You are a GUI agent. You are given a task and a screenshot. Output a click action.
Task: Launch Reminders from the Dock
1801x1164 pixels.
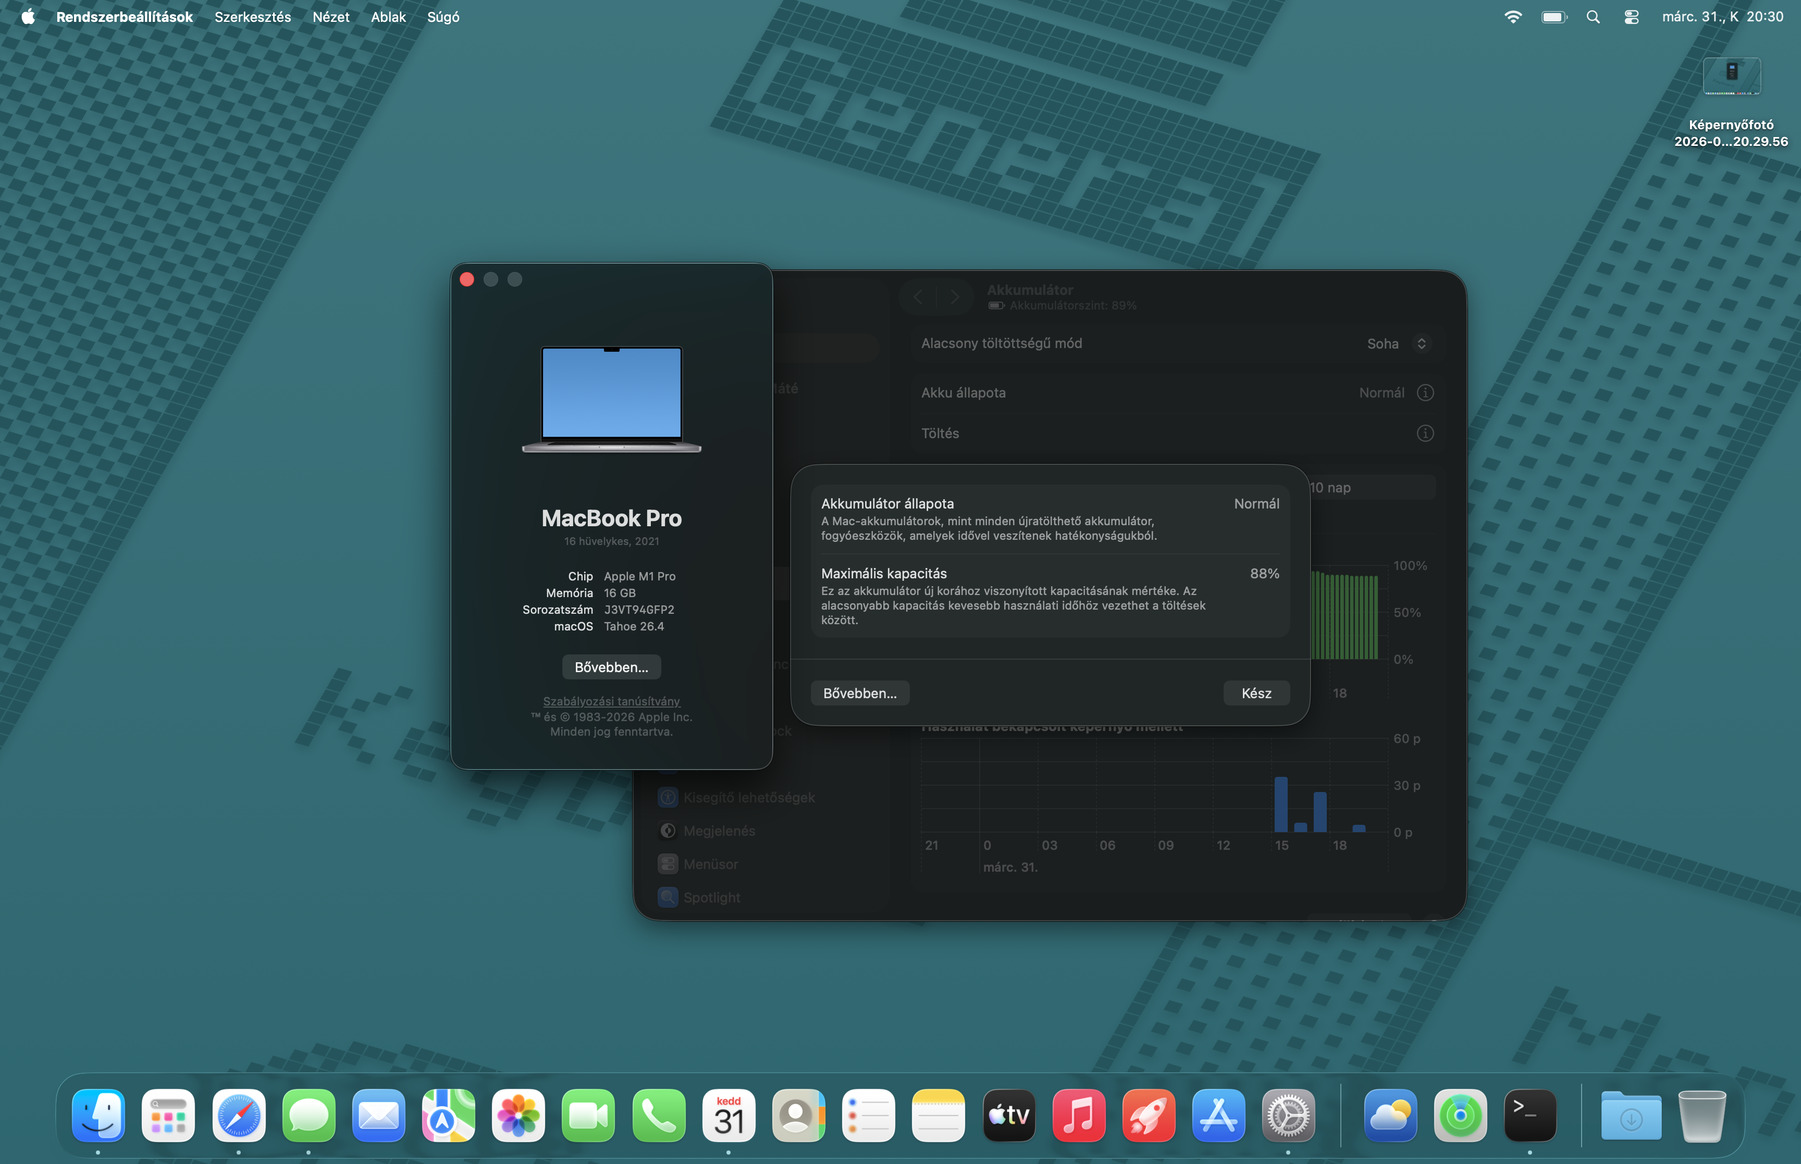tap(868, 1115)
